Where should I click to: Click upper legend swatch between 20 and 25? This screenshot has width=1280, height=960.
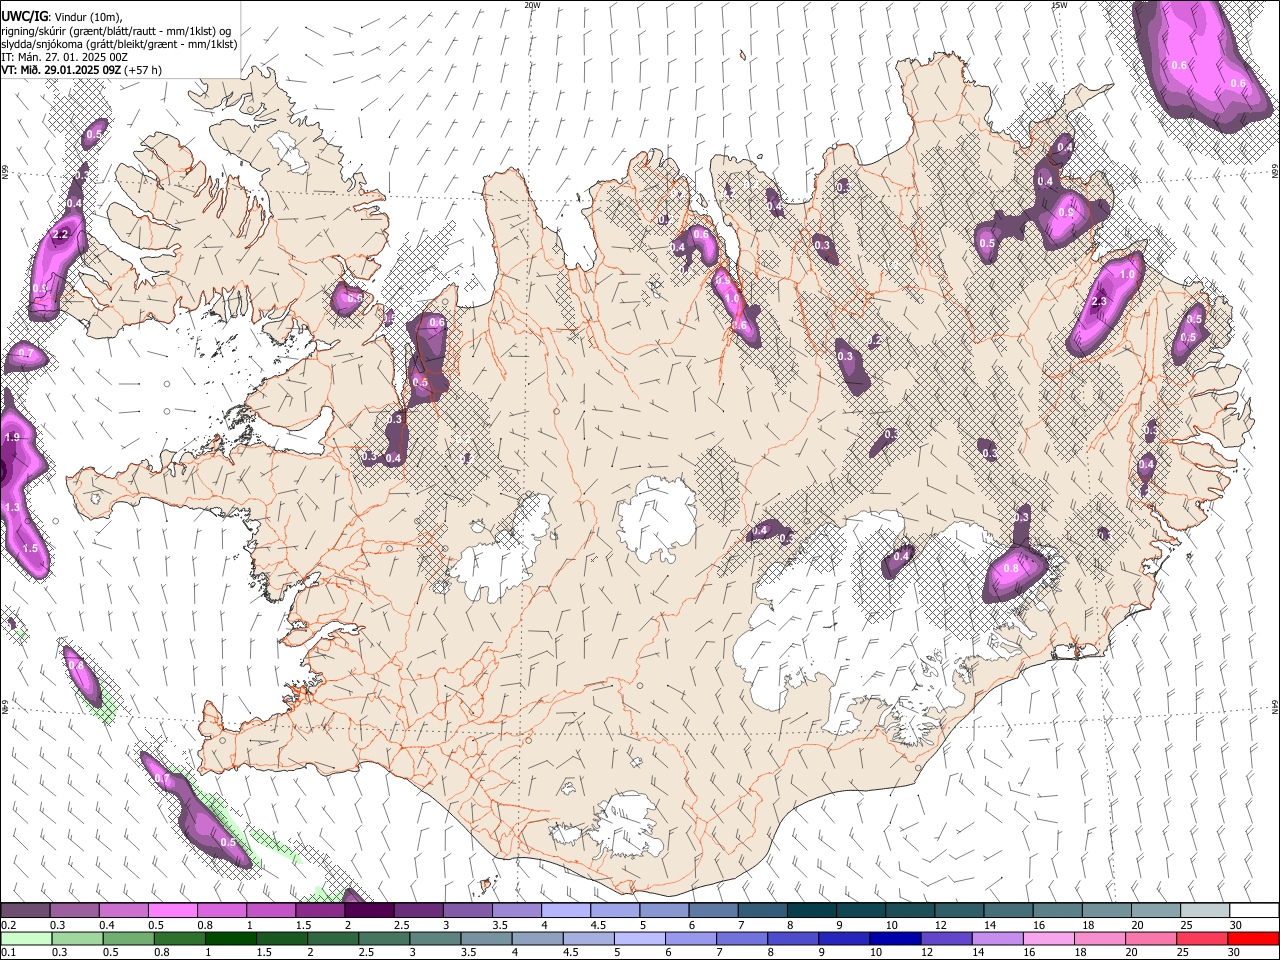pos(1155,911)
